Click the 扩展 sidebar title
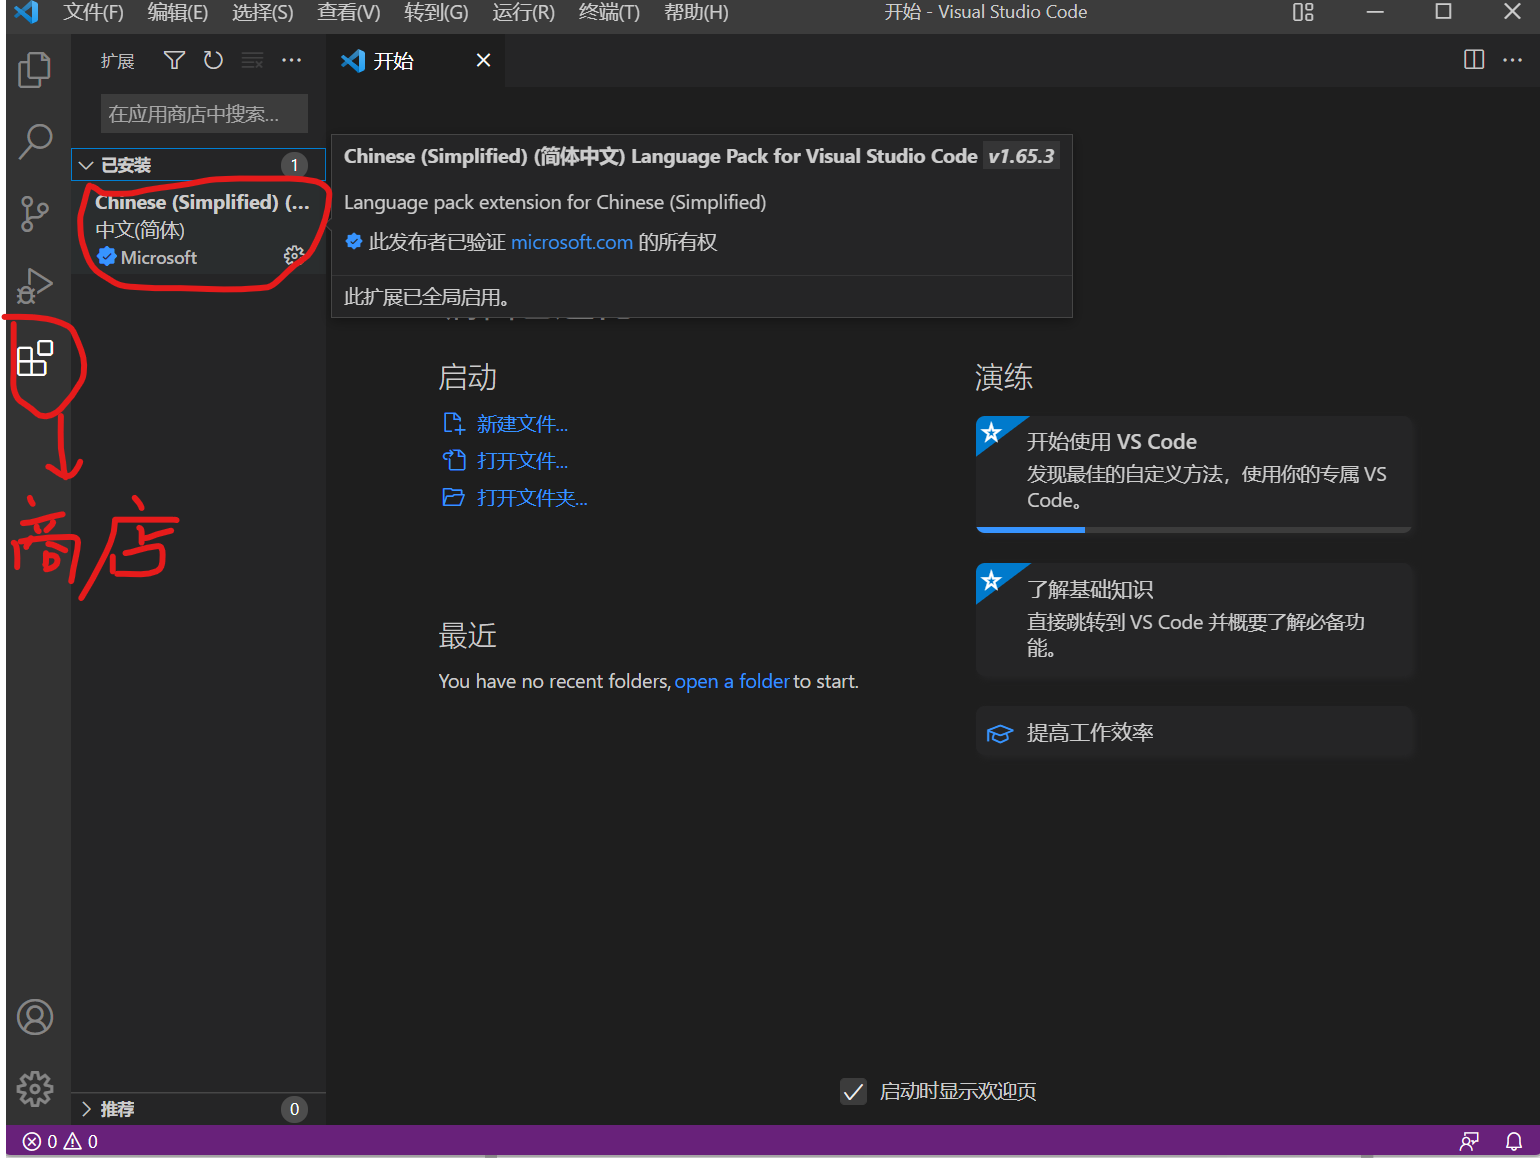This screenshot has width=1540, height=1158. click(117, 61)
